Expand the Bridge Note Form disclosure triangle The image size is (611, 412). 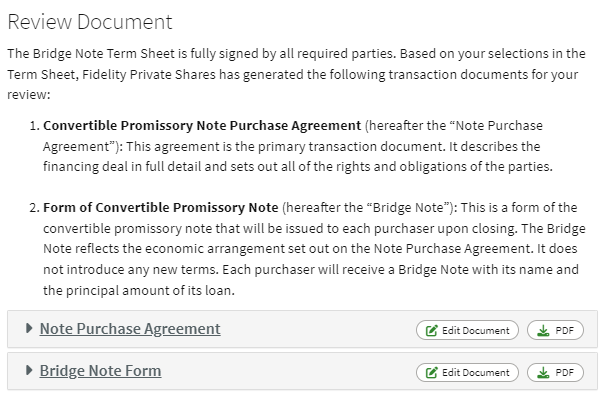point(28,370)
